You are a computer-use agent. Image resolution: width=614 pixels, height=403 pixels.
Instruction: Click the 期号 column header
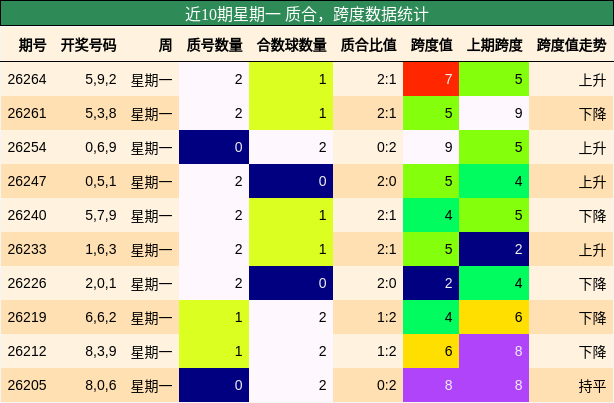33,45
